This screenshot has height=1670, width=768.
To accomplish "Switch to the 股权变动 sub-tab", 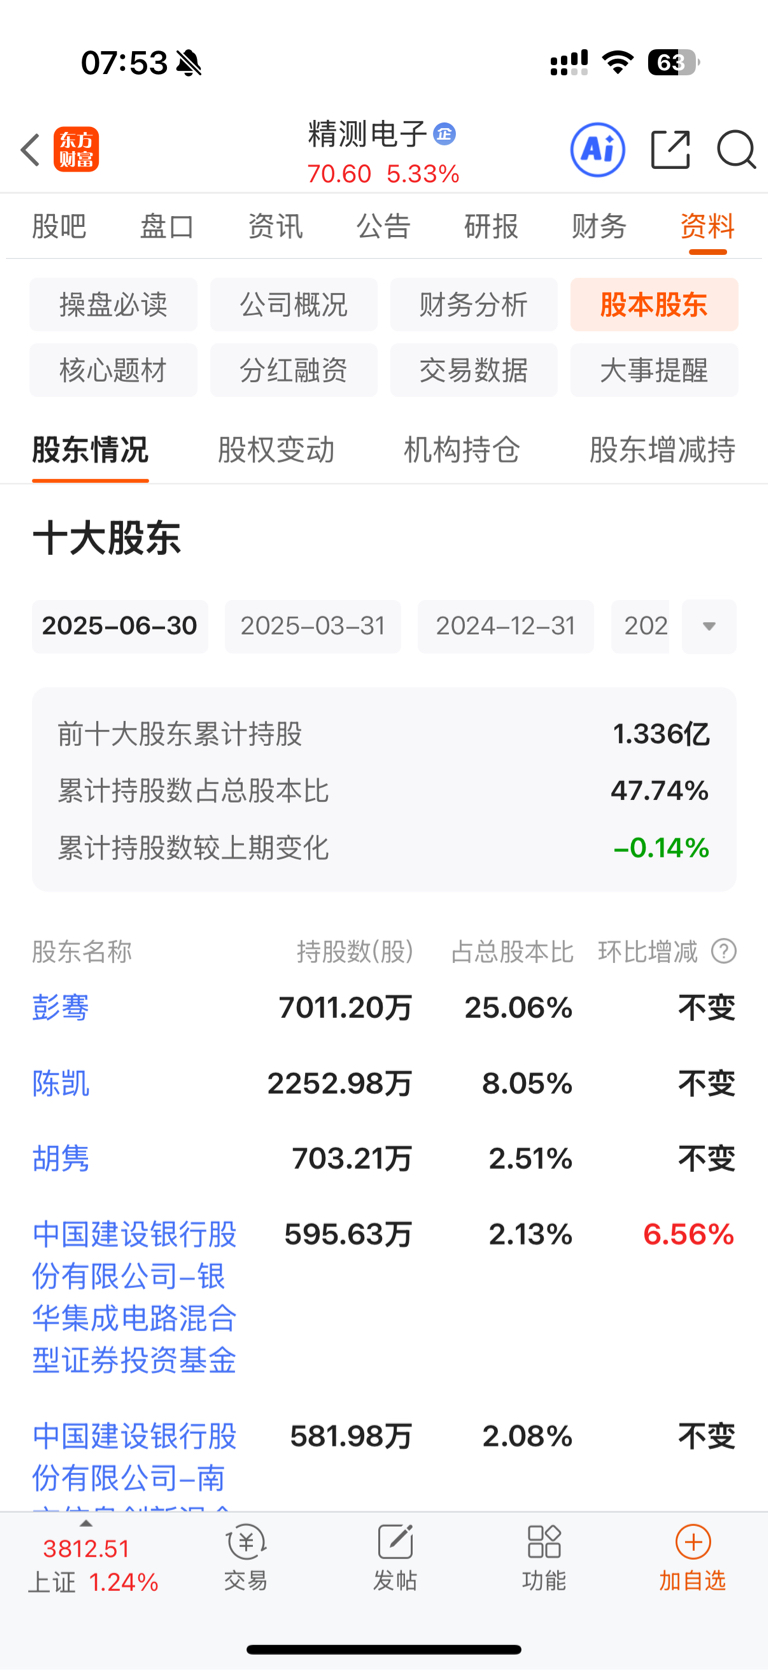I will click(276, 450).
